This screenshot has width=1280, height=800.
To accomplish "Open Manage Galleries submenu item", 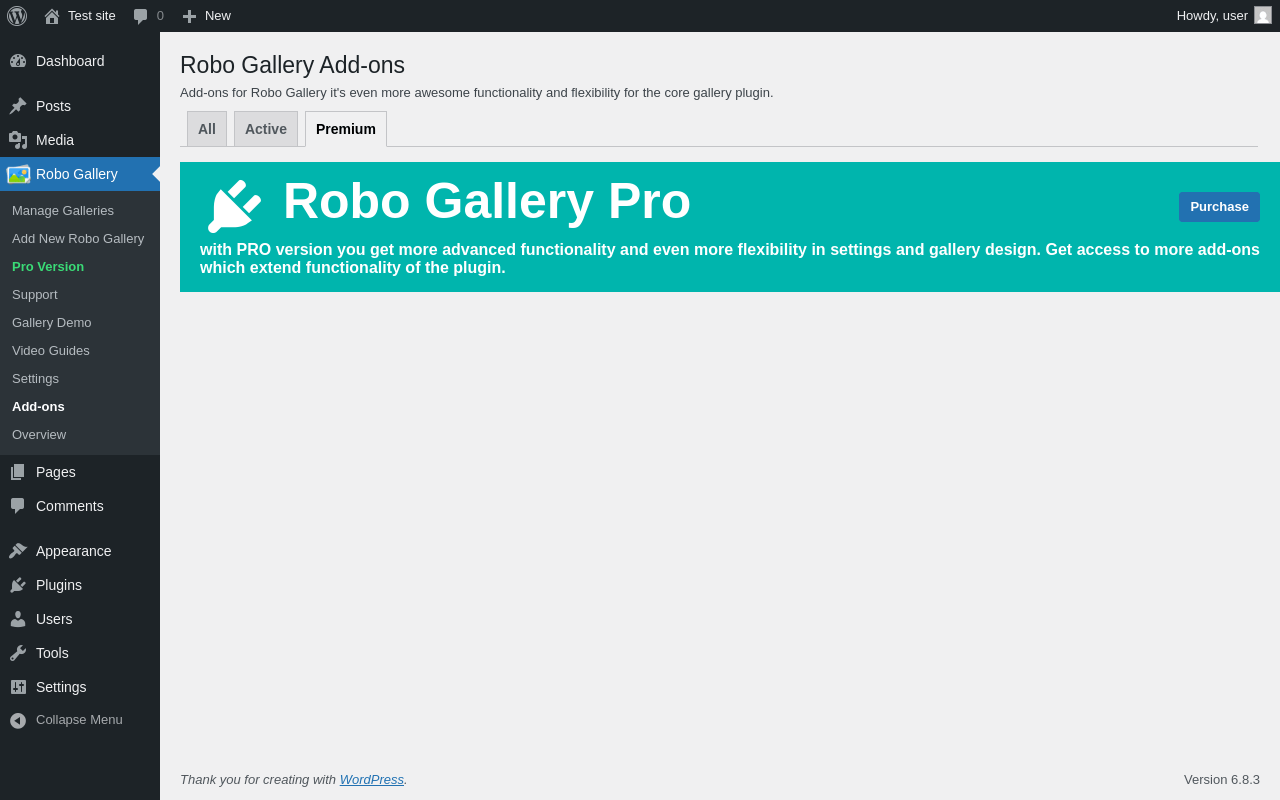I will tap(63, 210).
